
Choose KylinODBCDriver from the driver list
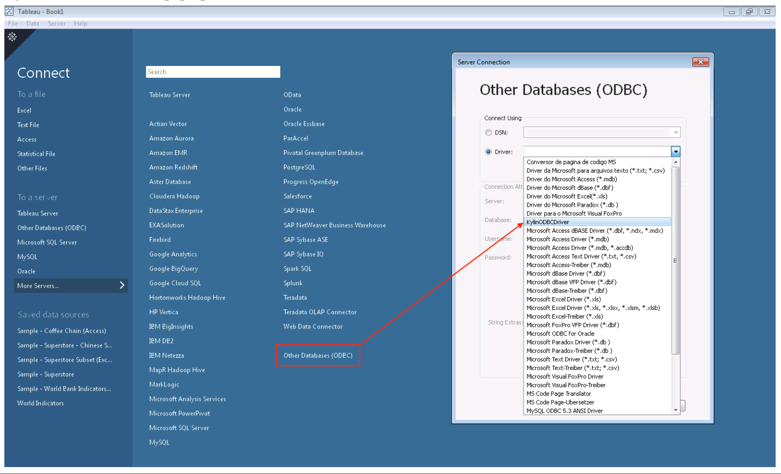click(x=598, y=222)
